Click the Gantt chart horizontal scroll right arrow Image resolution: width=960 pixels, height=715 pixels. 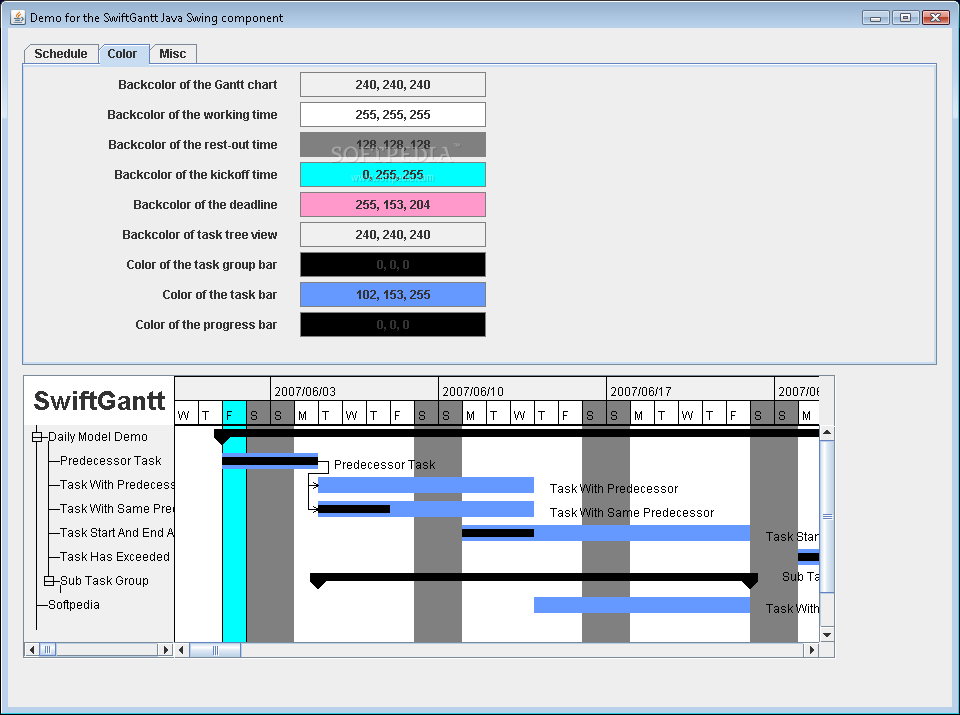point(812,650)
